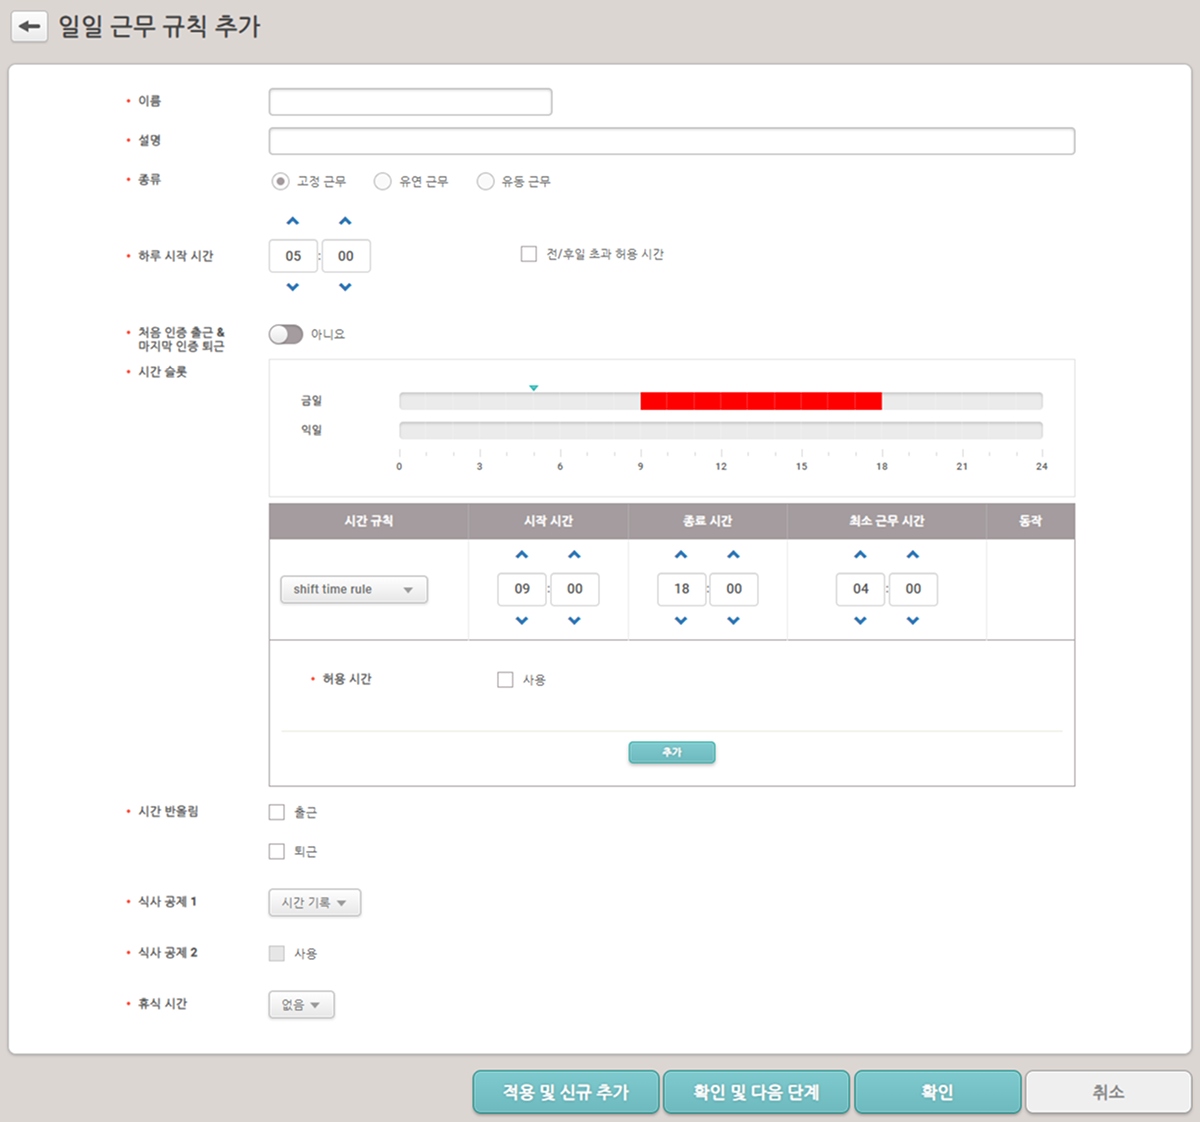
Task: Decrease day start time minute
Action: tap(345, 288)
